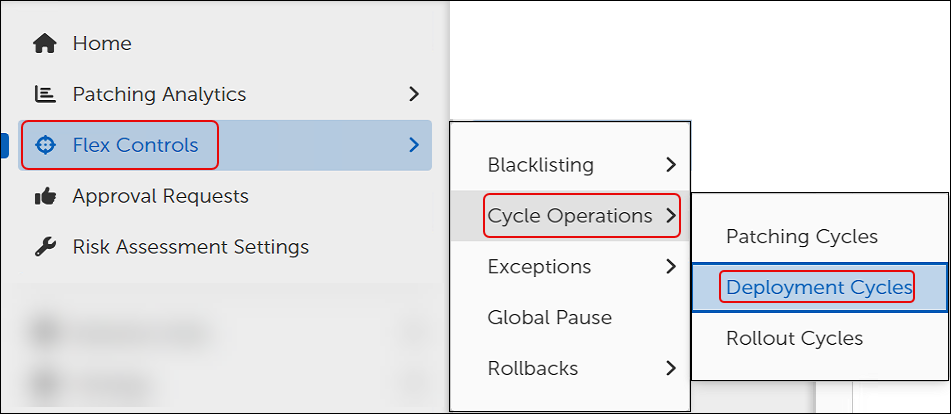Click the Flex Controls crosshair icon
Image resolution: width=951 pixels, height=414 pixels.
[44, 145]
